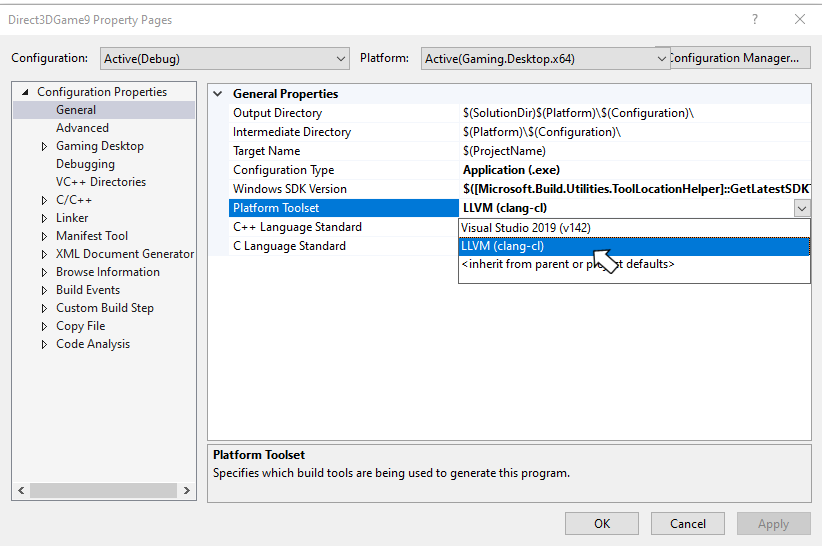Click the Apply button
The height and width of the screenshot is (548, 826).
(773, 524)
